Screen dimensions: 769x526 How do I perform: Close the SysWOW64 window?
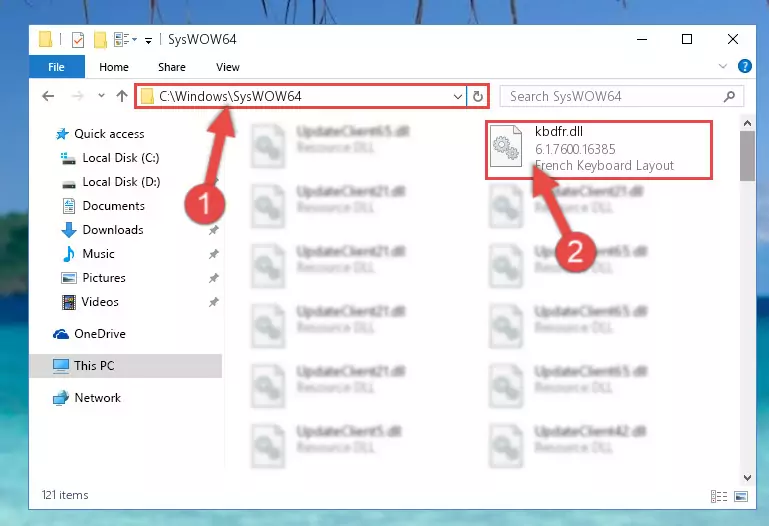(733, 39)
